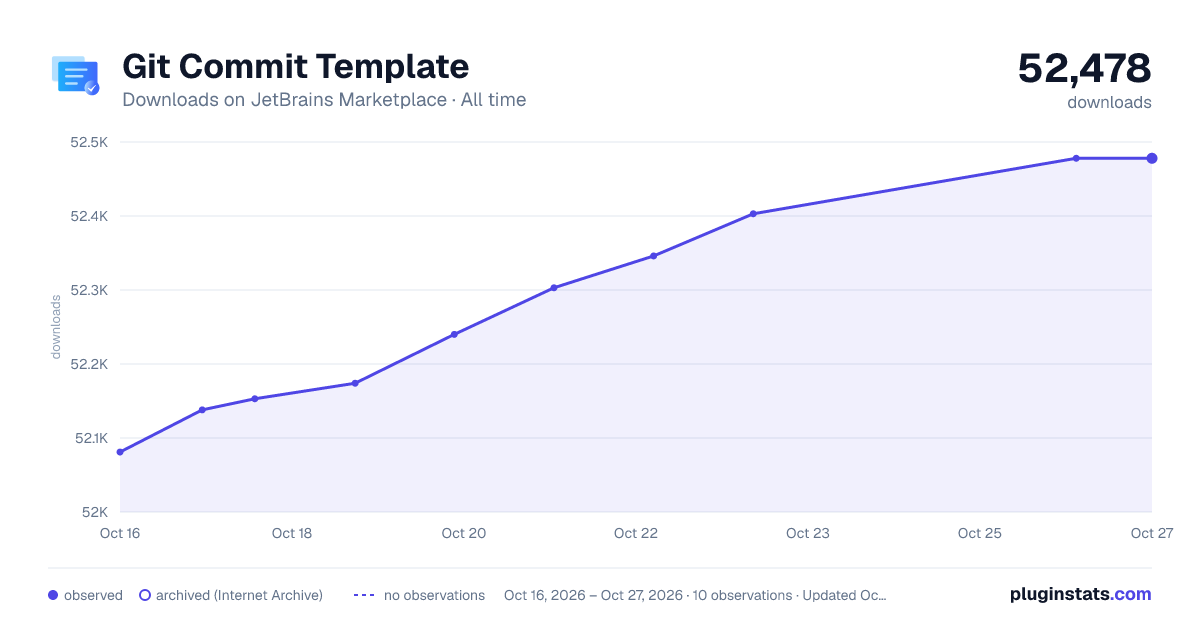Click the dashed 'no observations' legend marker
This screenshot has width=1200, height=630.
click(x=364, y=595)
